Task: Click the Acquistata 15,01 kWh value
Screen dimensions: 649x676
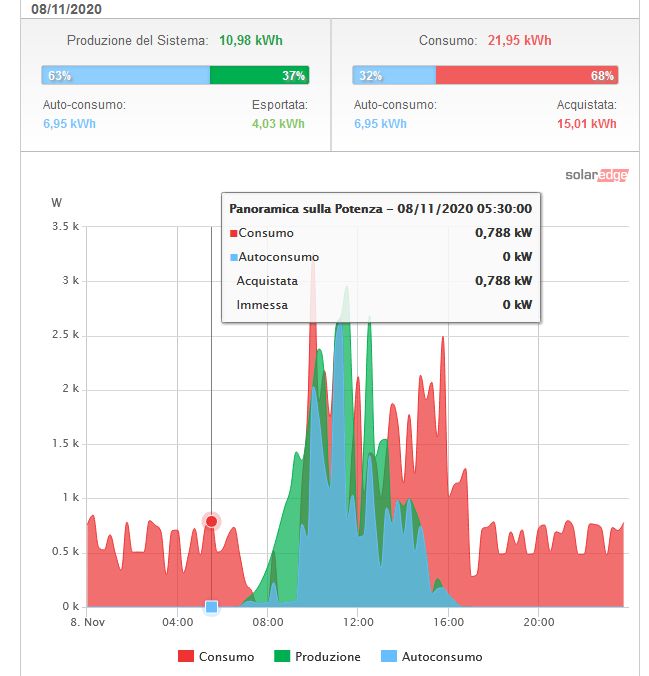Action: click(x=585, y=124)
